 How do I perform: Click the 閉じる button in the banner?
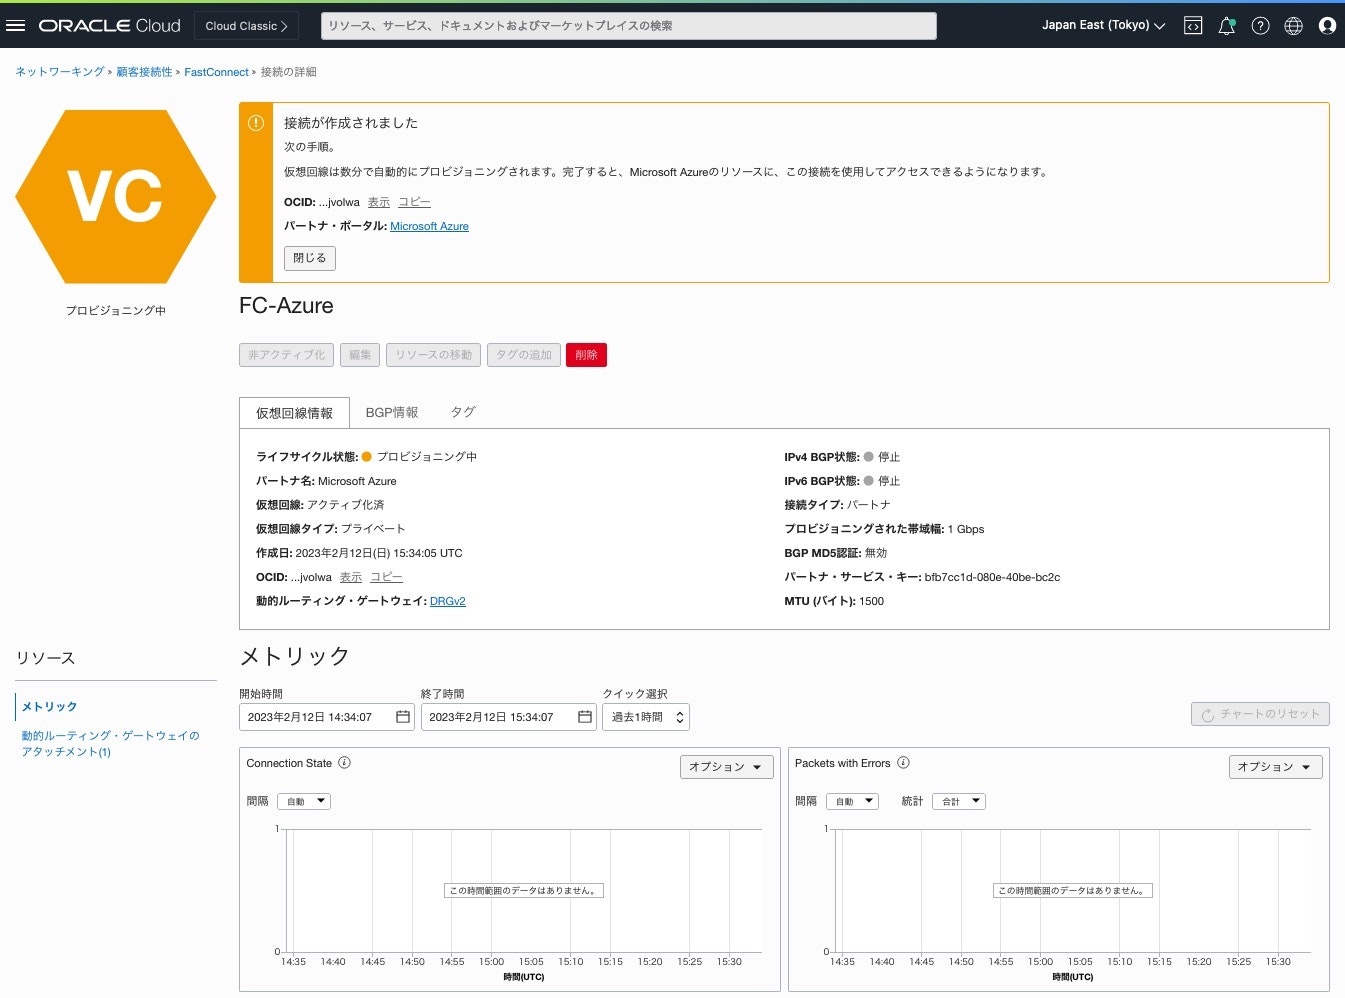(x=310, y=258)
